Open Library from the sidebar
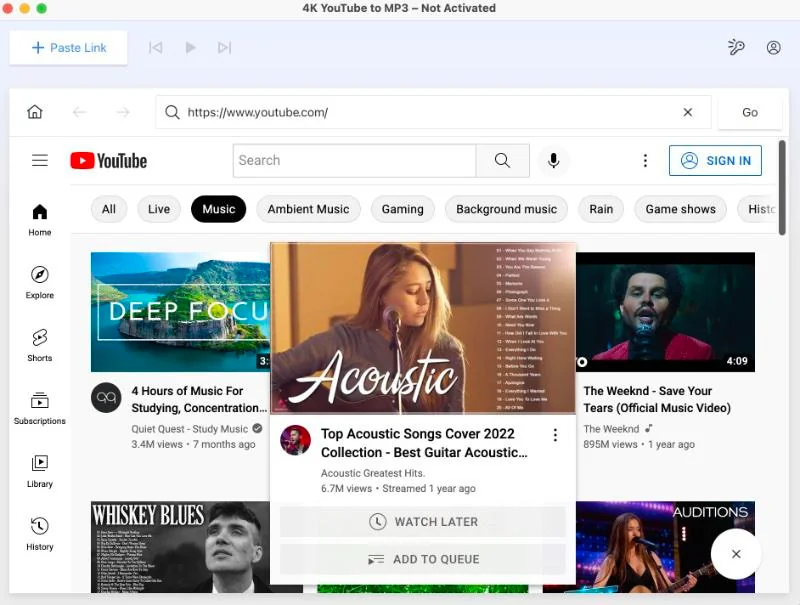This screenshot has width=800, height=605. pyautogui.click(x=39, y=468)
